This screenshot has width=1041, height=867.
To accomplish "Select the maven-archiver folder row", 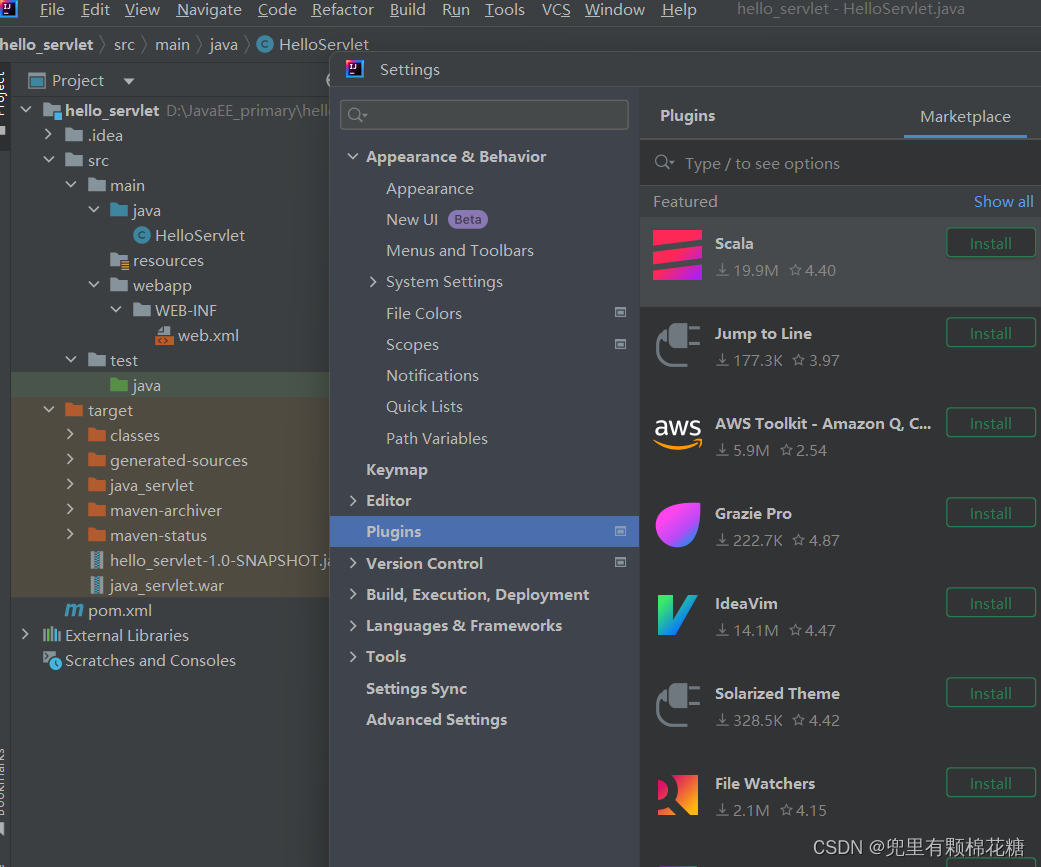I will (170, 511).
